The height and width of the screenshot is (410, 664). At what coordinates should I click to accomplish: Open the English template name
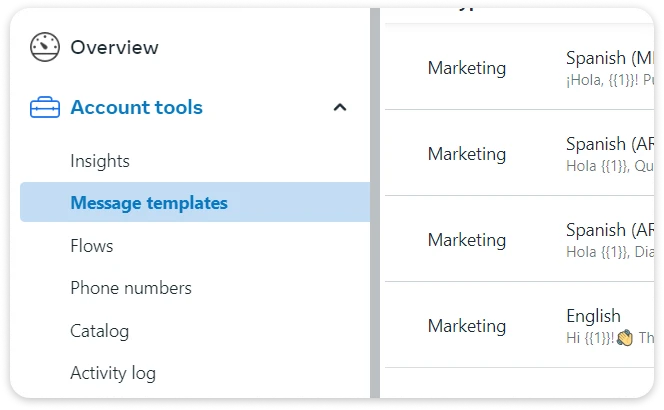[x=593, y=316]
